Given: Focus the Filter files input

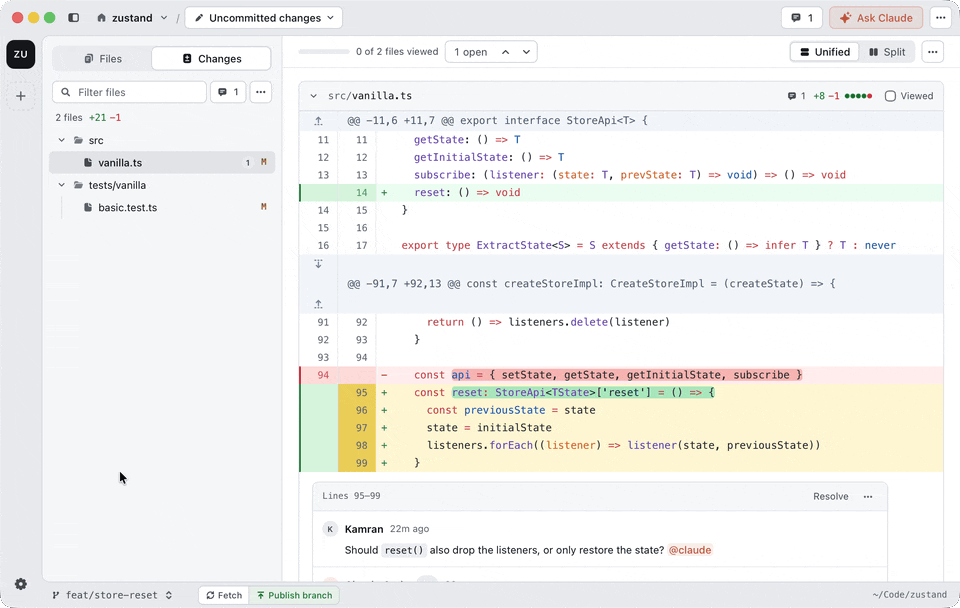Looking at the screenshot, I should click(x=130, y=92).
